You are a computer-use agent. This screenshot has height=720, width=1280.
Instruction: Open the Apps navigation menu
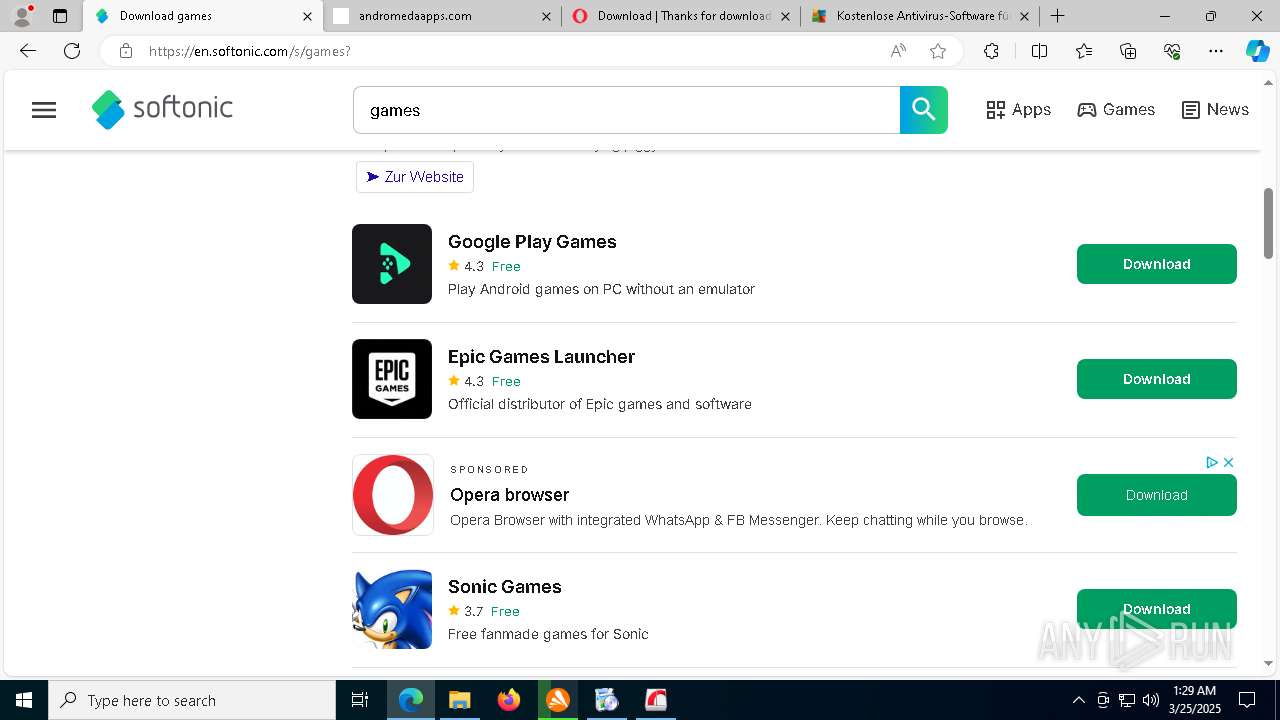pyautogui.click(x=1018, y=110)
